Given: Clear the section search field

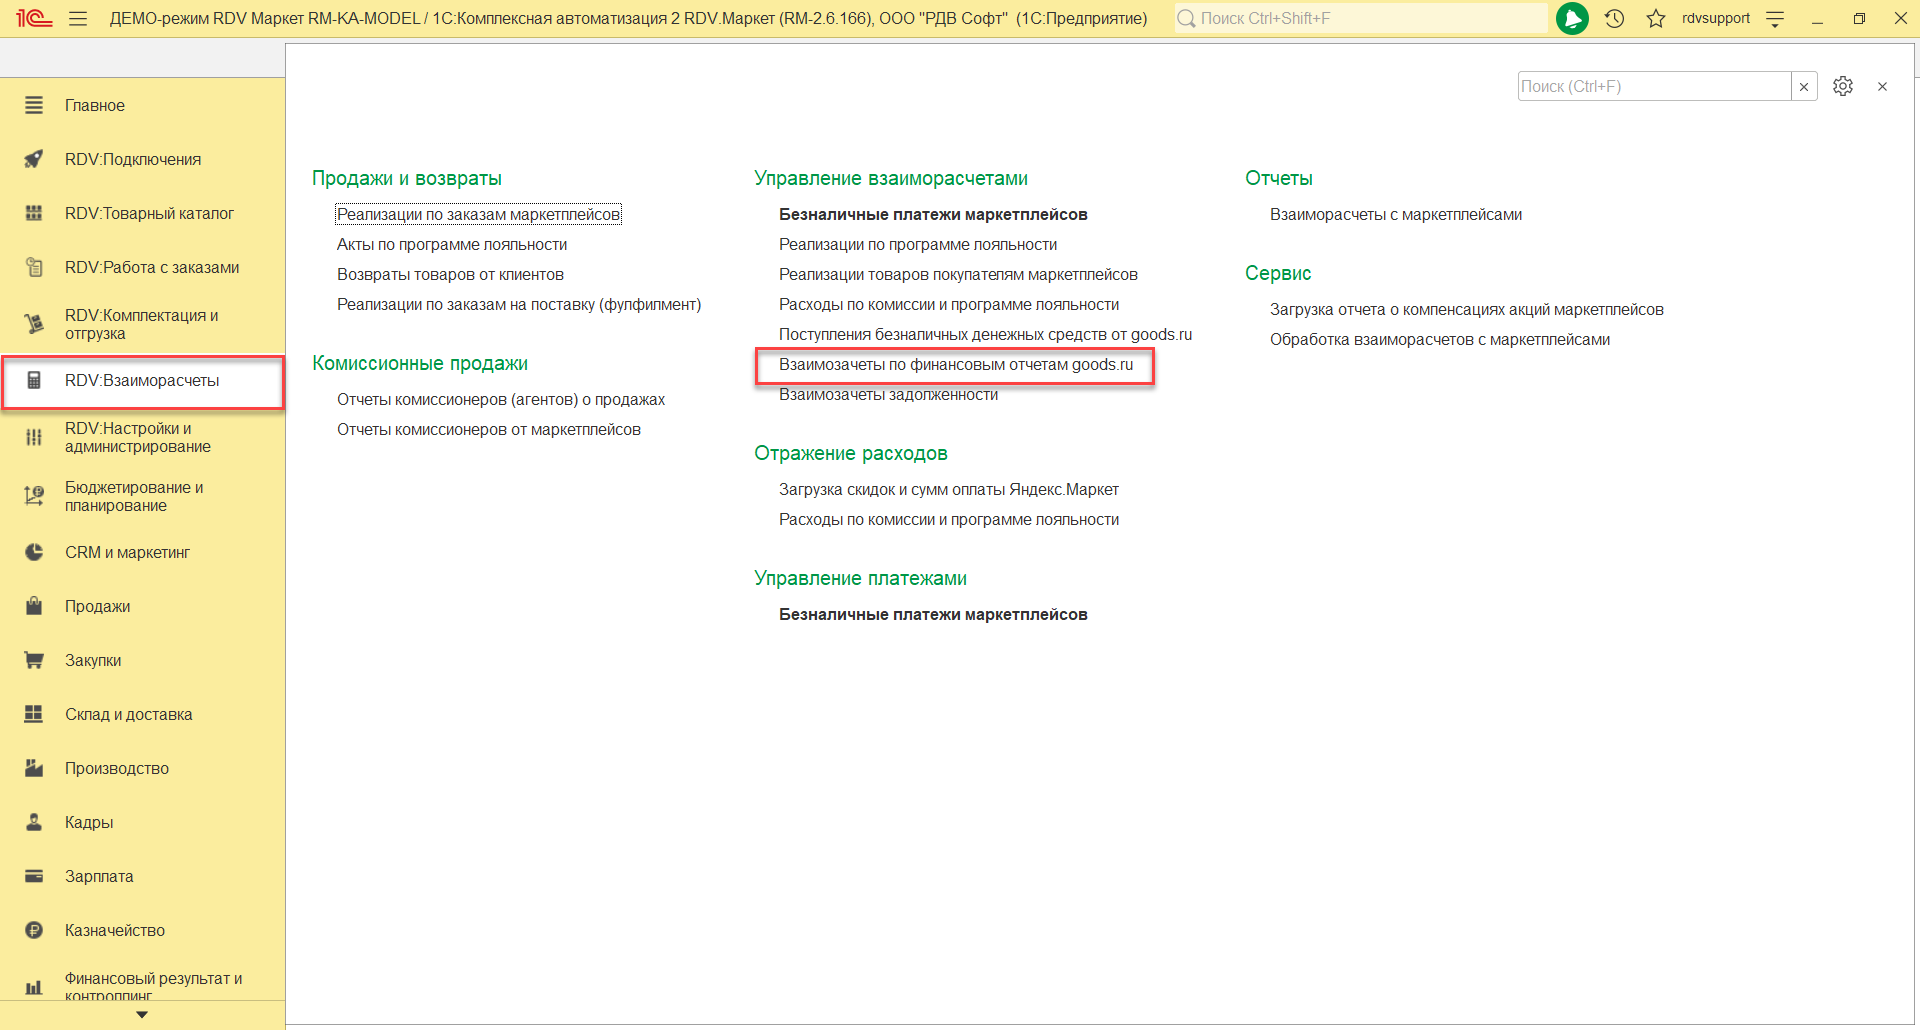Looking at the screenshot, I should 1804,86.
